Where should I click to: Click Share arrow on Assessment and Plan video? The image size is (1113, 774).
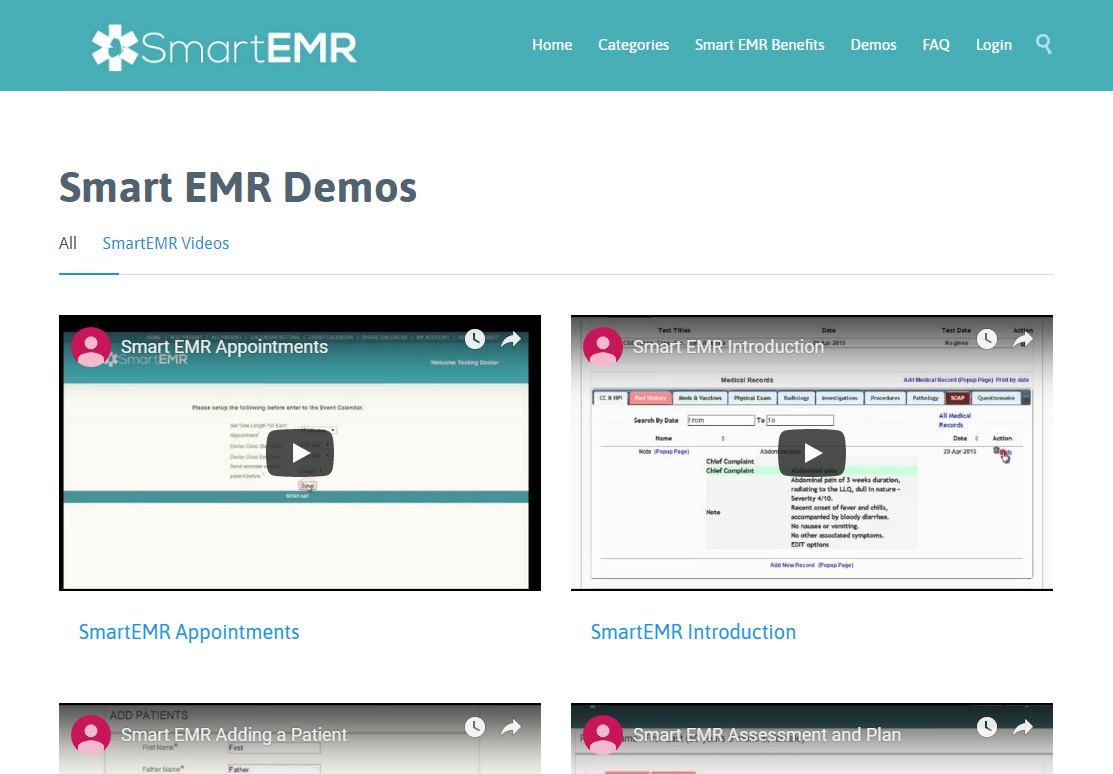tap(1023, 727)
